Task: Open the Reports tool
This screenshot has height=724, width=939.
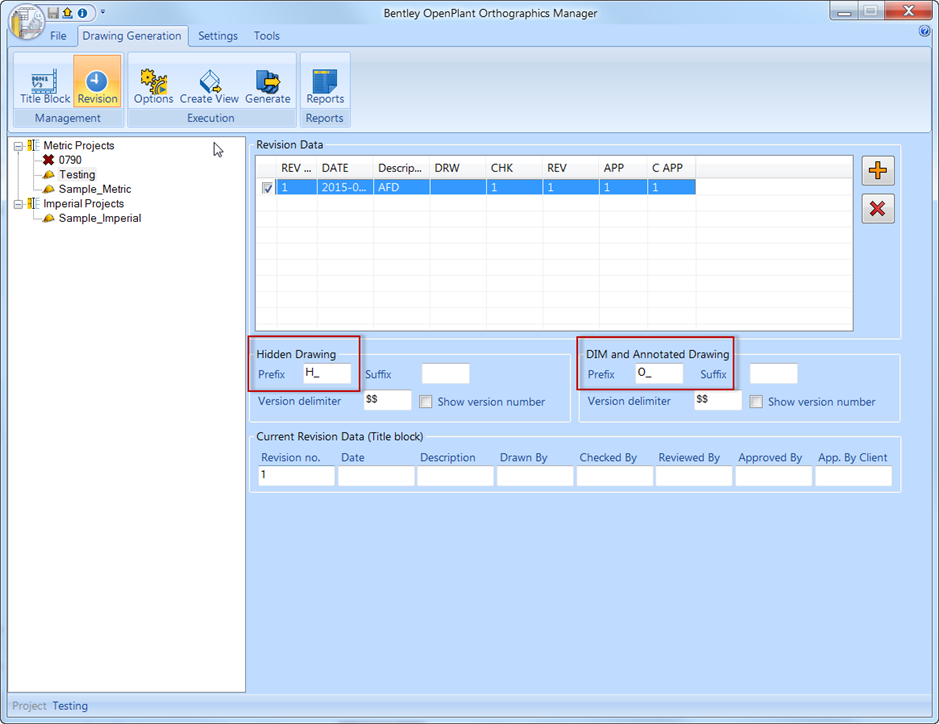Action: click(x=325, y=86)
